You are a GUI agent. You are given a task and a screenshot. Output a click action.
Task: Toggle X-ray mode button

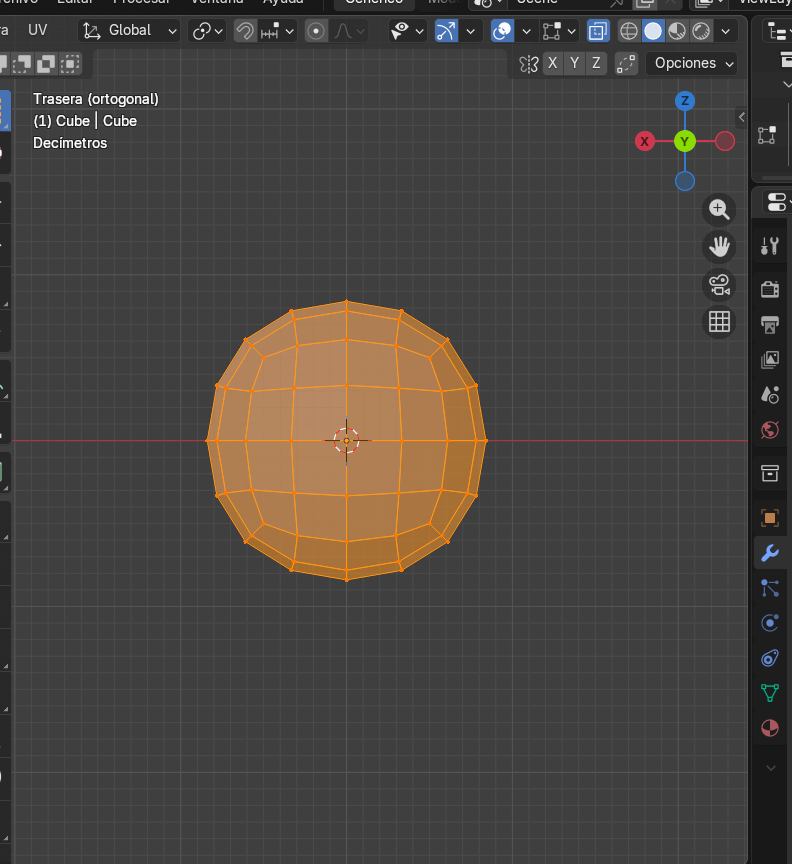[x=598, y=31]
